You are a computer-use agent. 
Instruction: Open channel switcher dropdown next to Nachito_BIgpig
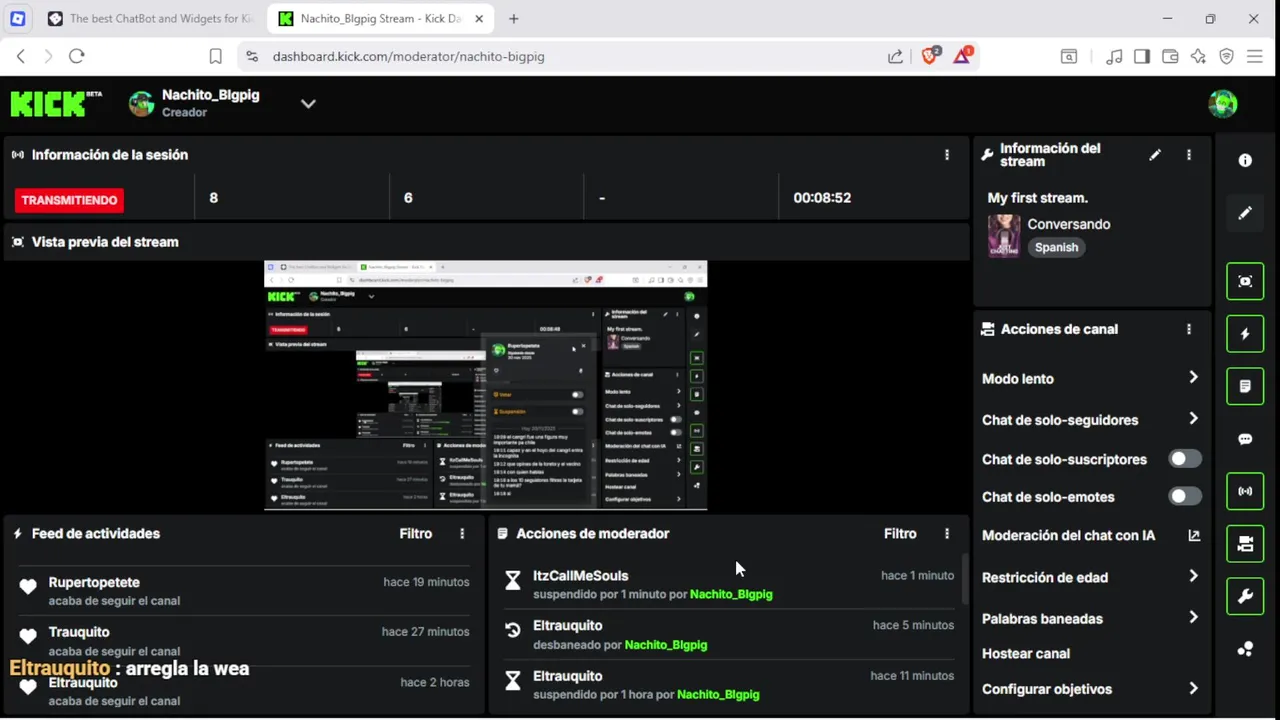[x=308, y=103]
